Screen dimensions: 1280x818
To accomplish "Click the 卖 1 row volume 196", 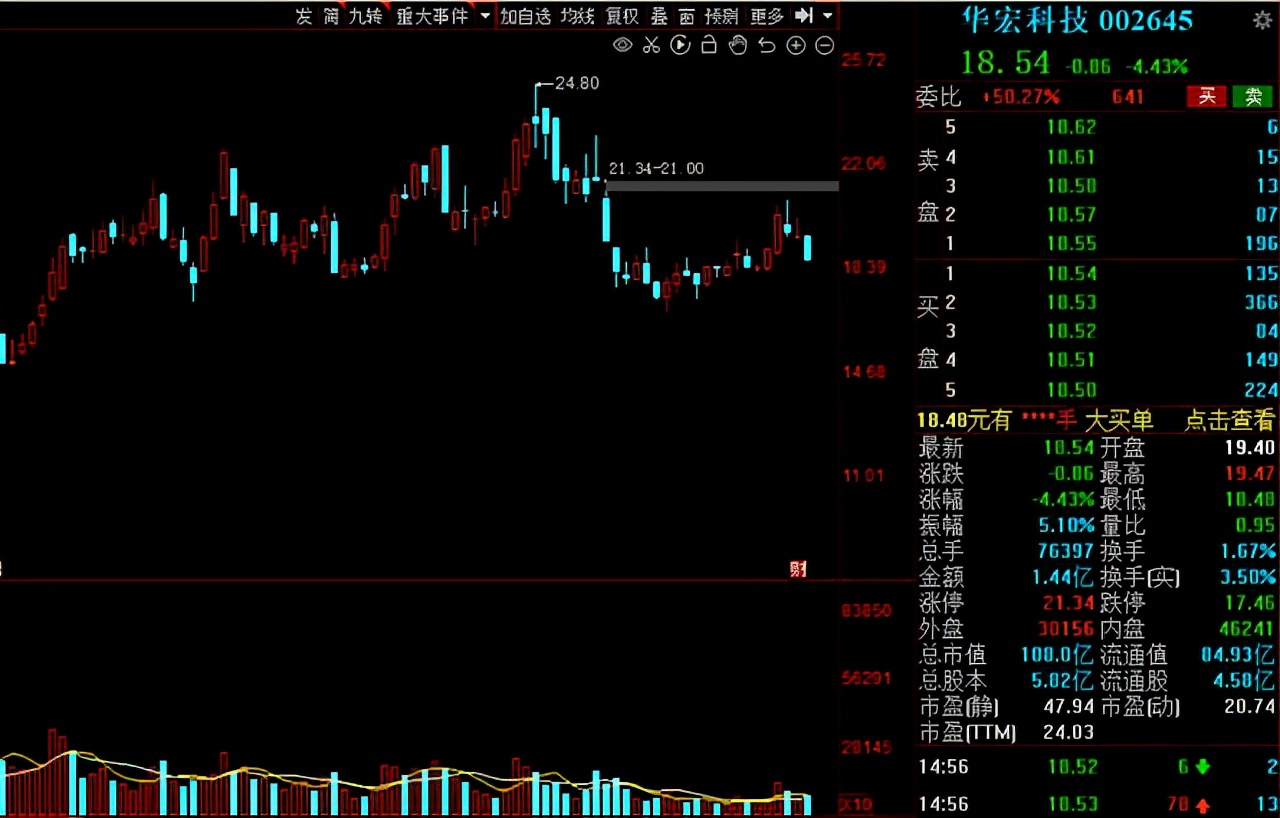I will point(1261,243).
